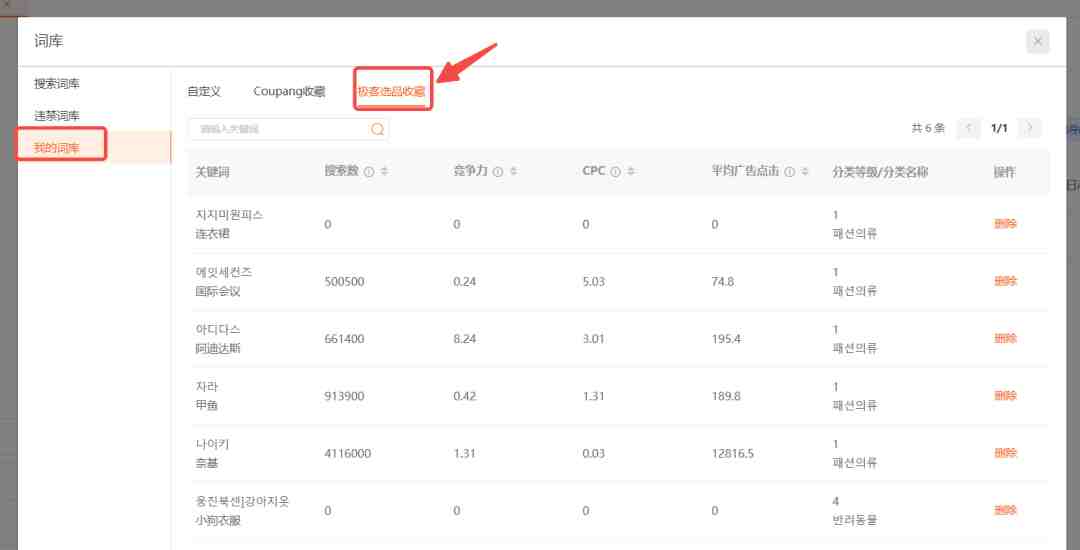1080x550 pixels.
Task: Click CPC value 5.03
Action: (594, 282)
